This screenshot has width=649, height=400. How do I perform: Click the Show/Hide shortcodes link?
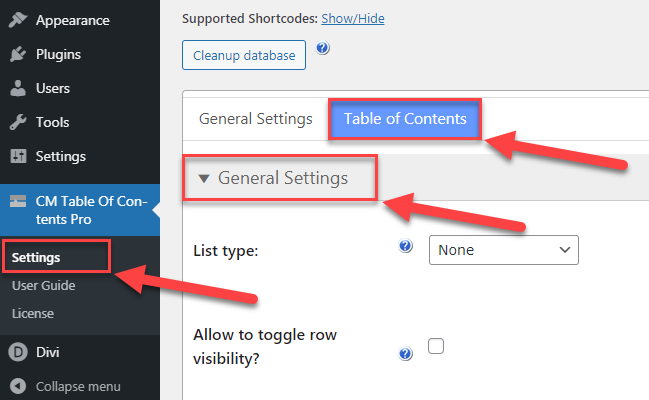tap(353, 19)
